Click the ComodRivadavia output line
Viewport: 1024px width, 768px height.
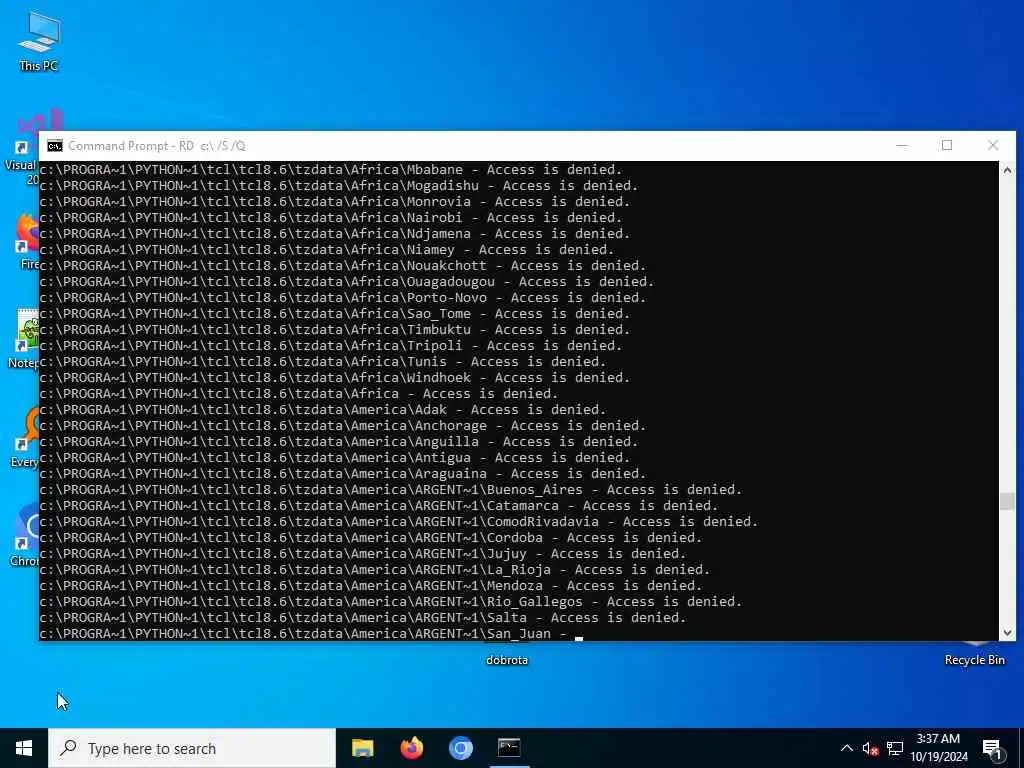(x=399, y=521)
